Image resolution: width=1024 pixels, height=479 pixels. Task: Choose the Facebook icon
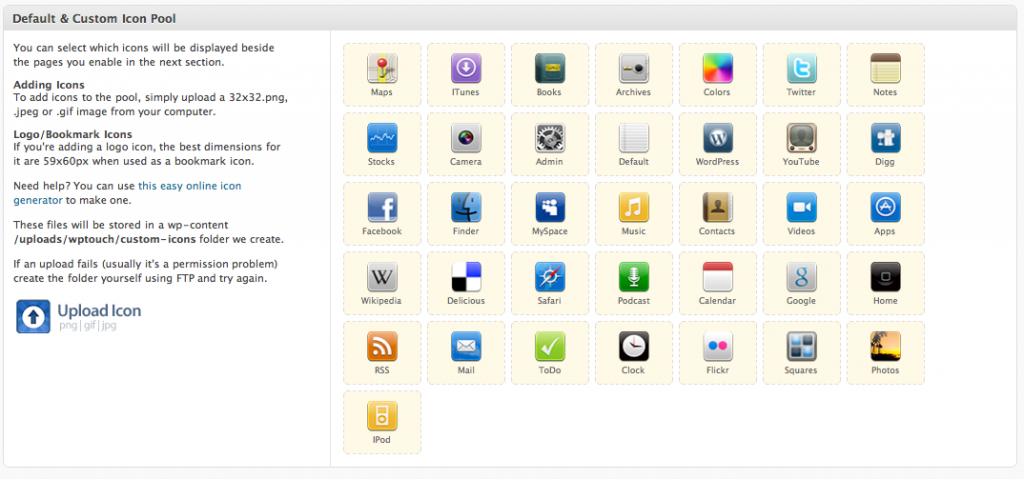[x=382, y=208]
